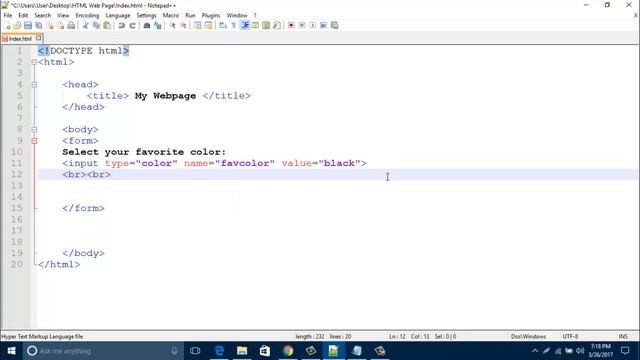Zoom out using toolbar icon

pos(183,25)
